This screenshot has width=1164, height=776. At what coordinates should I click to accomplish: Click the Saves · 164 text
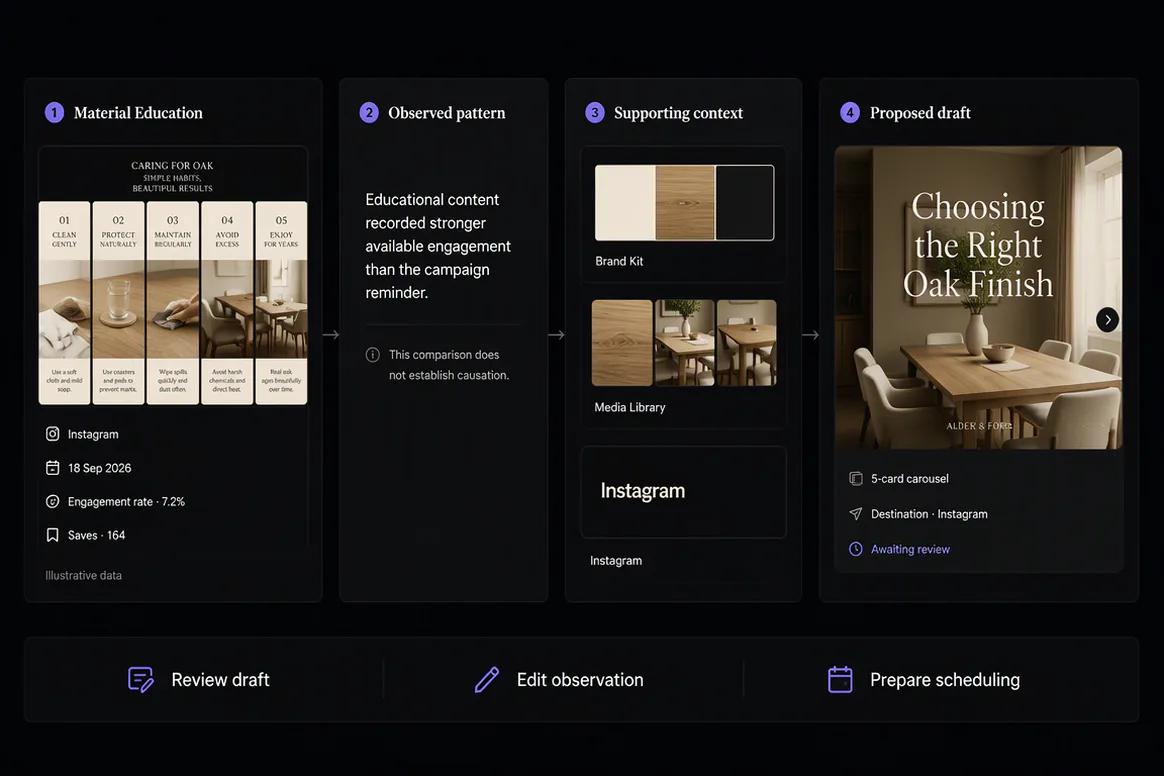click(x=97, y=535)
